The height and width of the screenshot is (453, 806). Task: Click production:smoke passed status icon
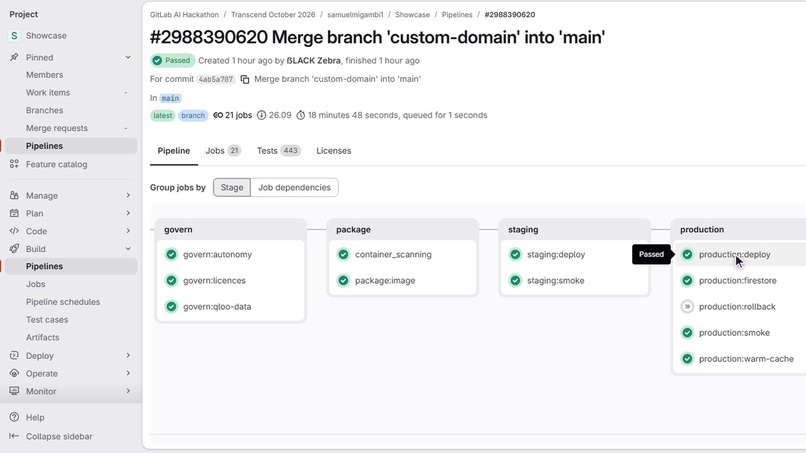coord(687,333)
